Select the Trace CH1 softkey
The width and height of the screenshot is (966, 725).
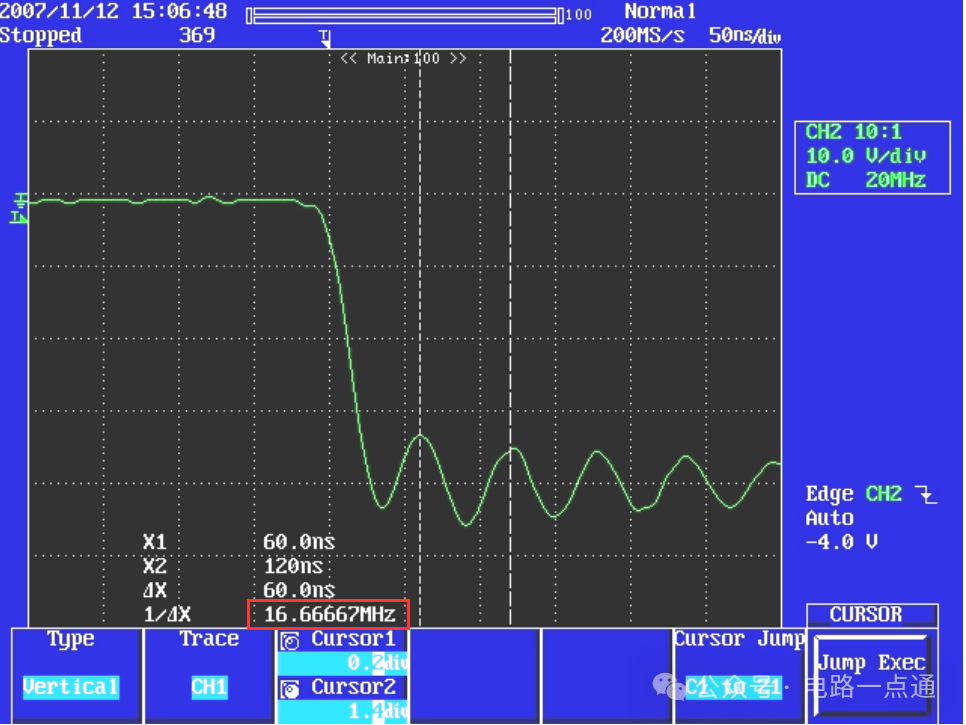209,676
